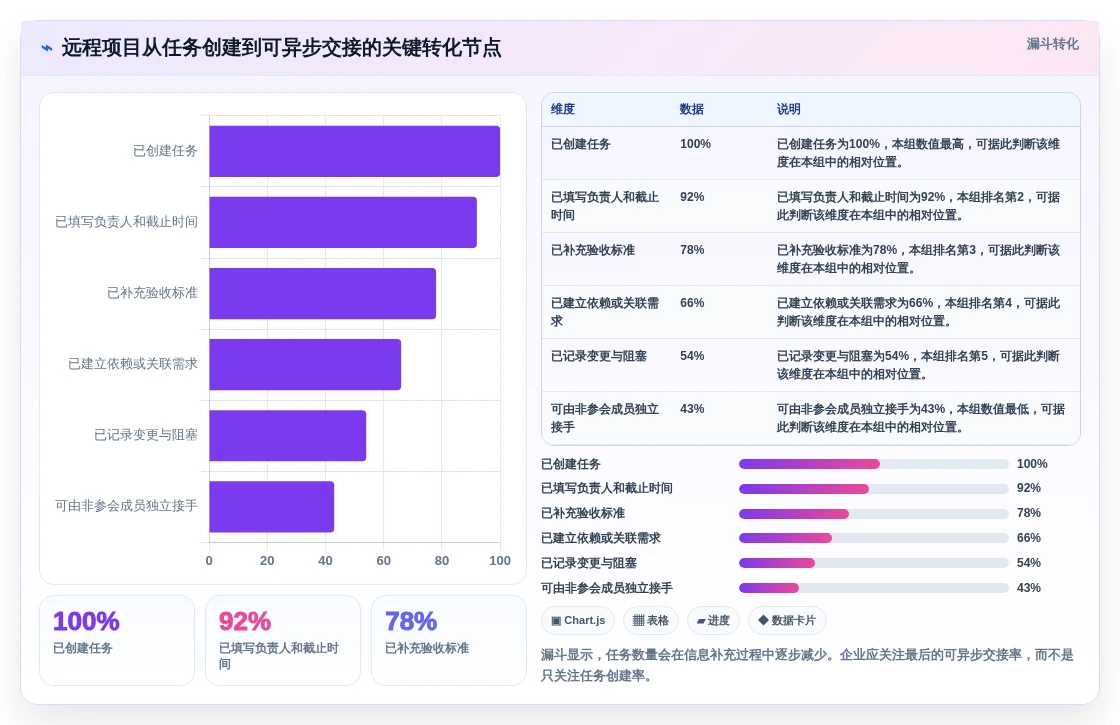Click the 表格 chip
Image resolution: width=1120 pixels, height=725 pixels.
[x=651, y=620]
